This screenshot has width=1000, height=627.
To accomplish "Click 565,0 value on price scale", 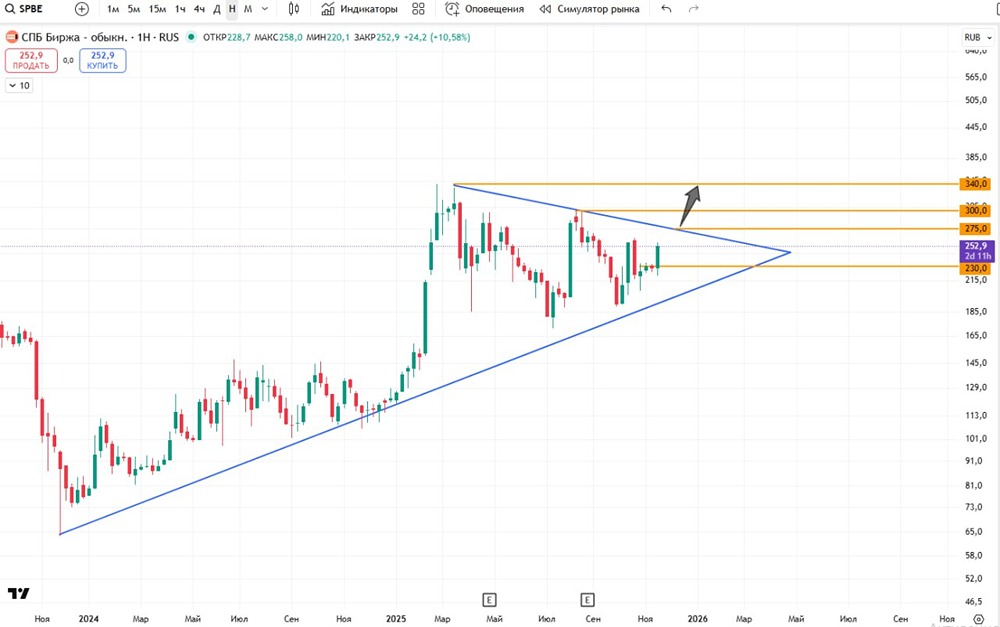I will tap(976, 77).
